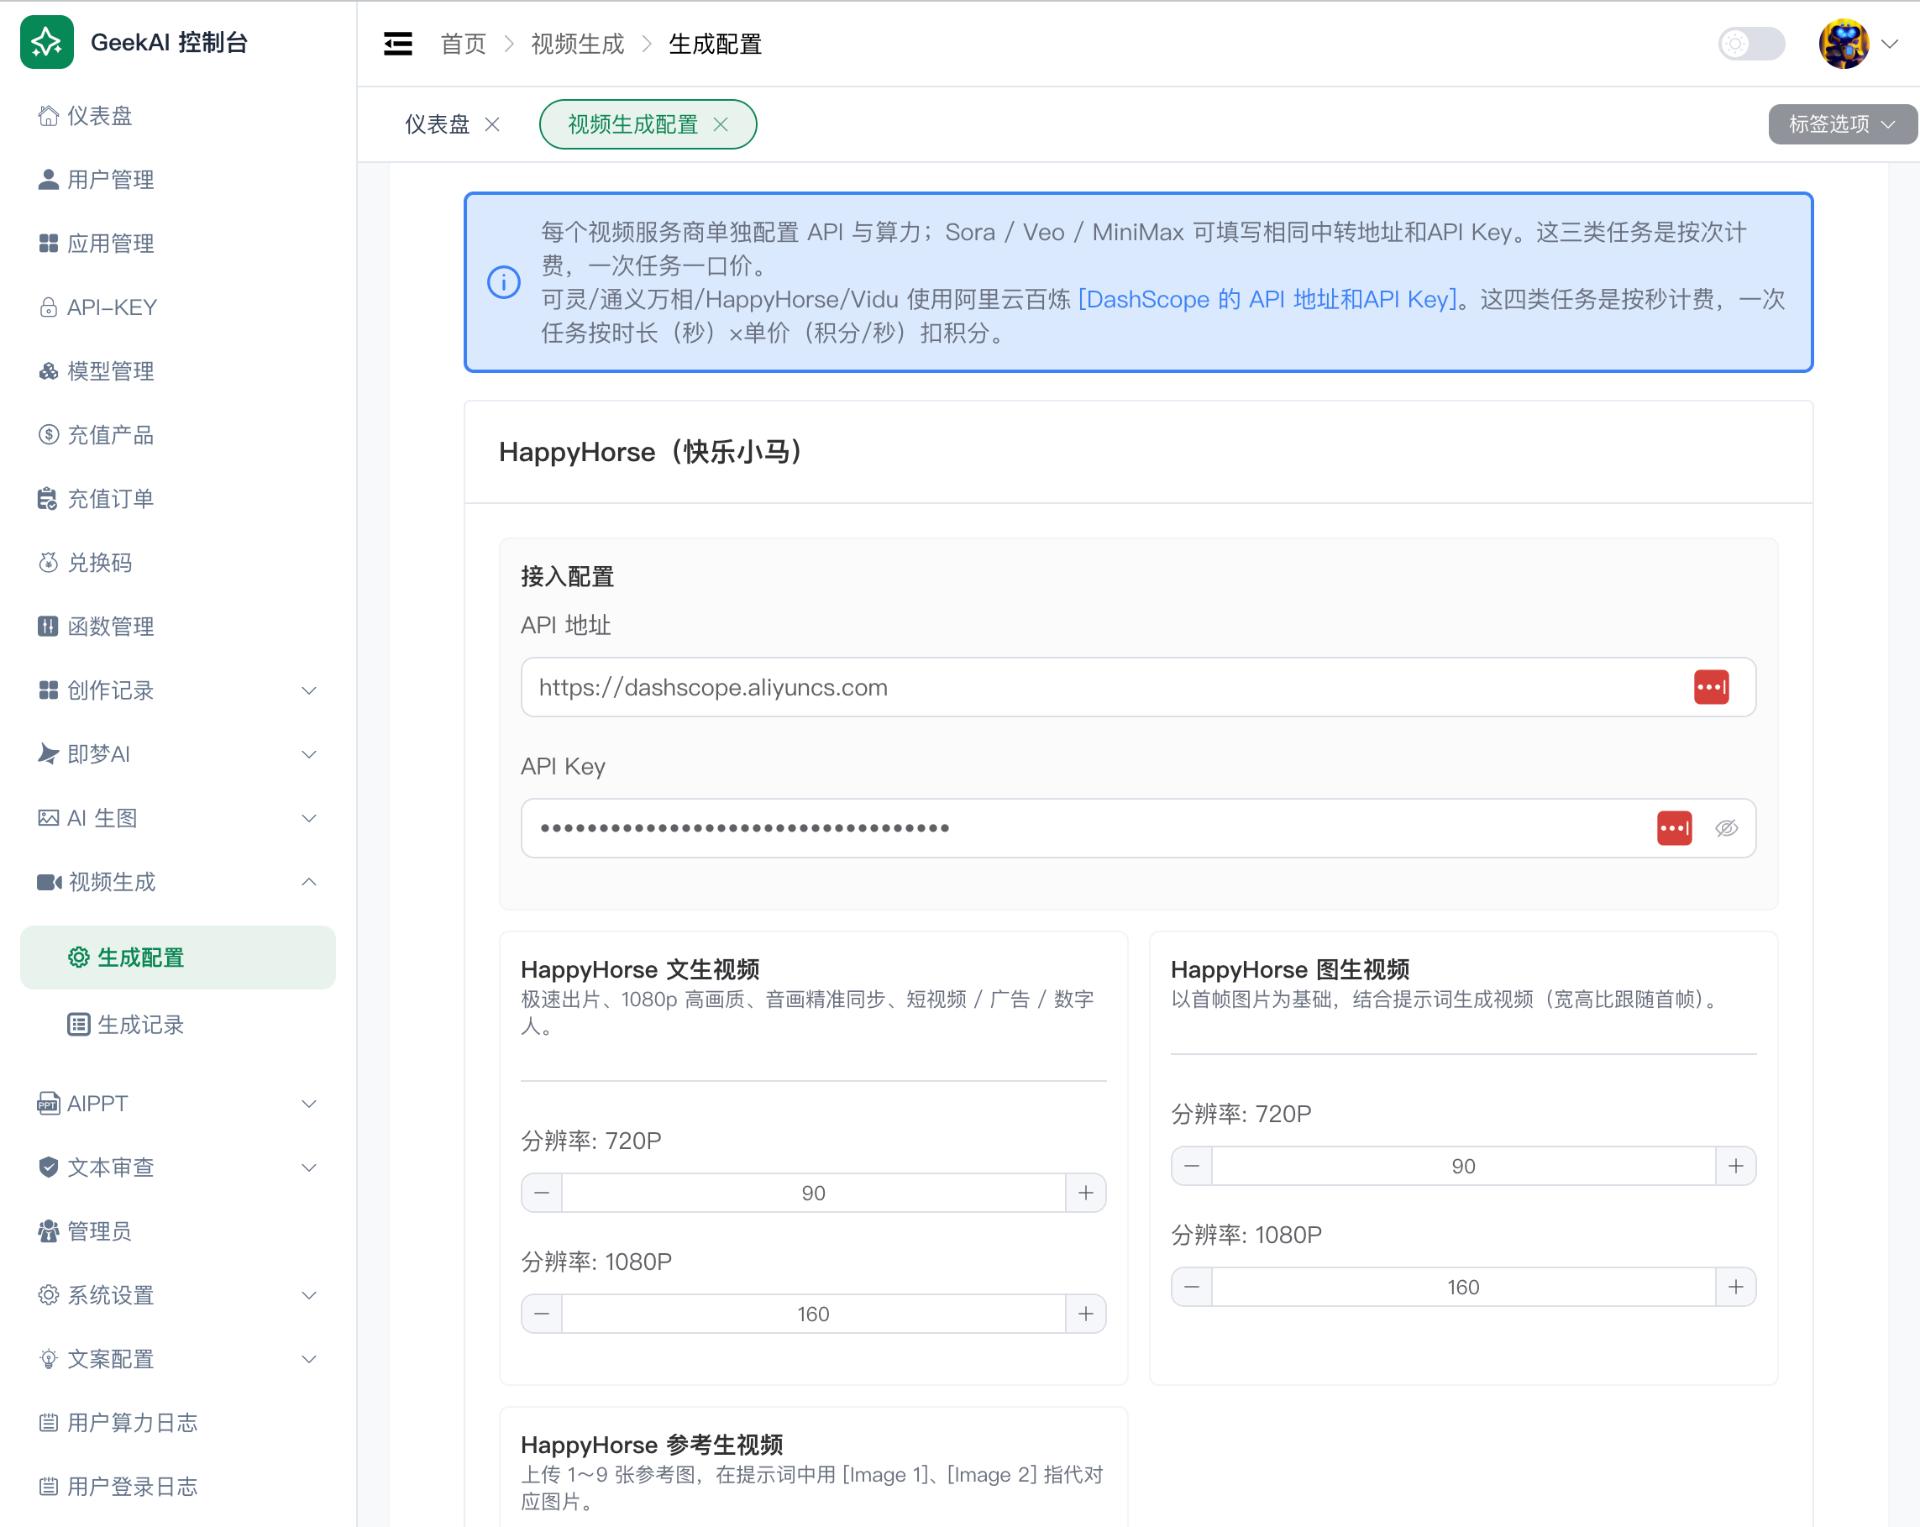Click the red password manager icon in API 地址
1920x1527 pixels.
(1711, 688)
